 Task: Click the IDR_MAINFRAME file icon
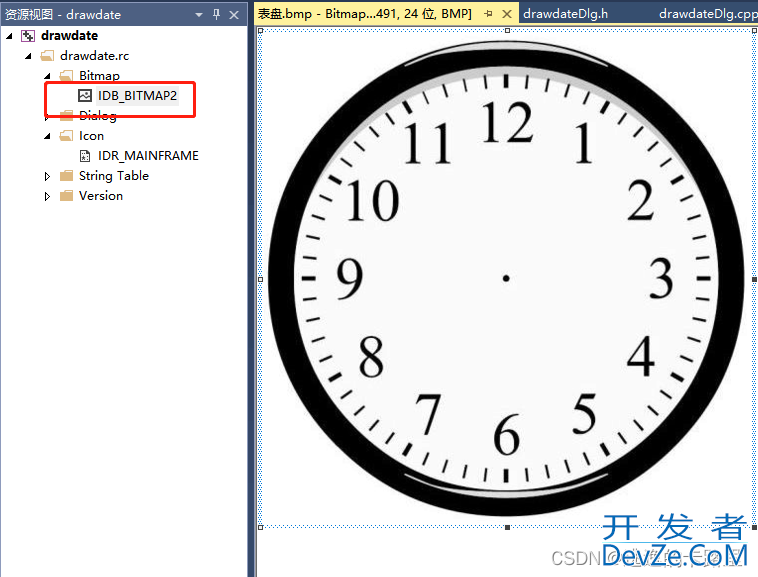click(x=85, y=156)
